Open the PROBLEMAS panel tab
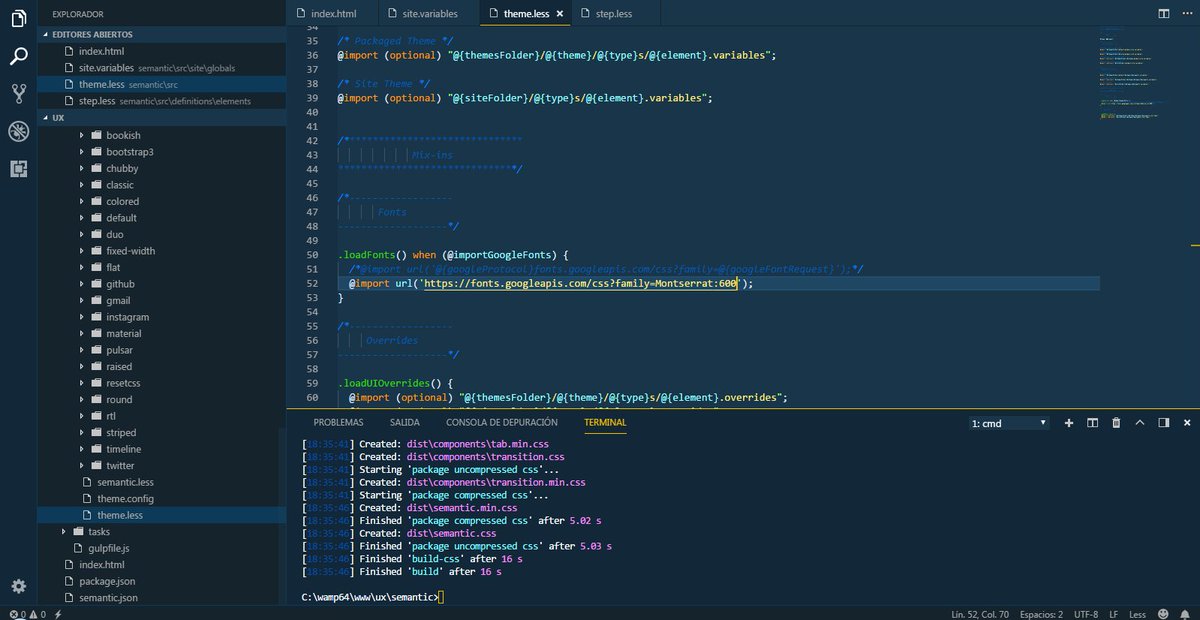 tap(338, 422)
